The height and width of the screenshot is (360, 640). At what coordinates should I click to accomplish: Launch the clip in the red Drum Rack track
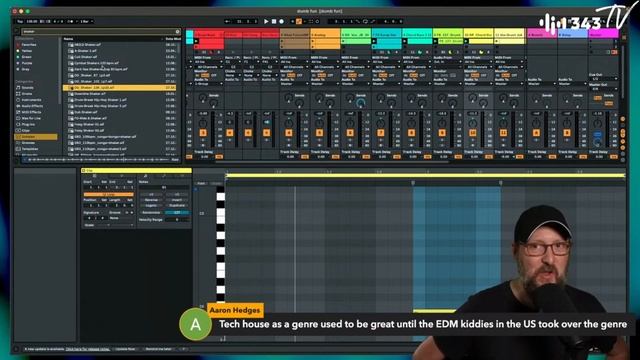point(196,41)
